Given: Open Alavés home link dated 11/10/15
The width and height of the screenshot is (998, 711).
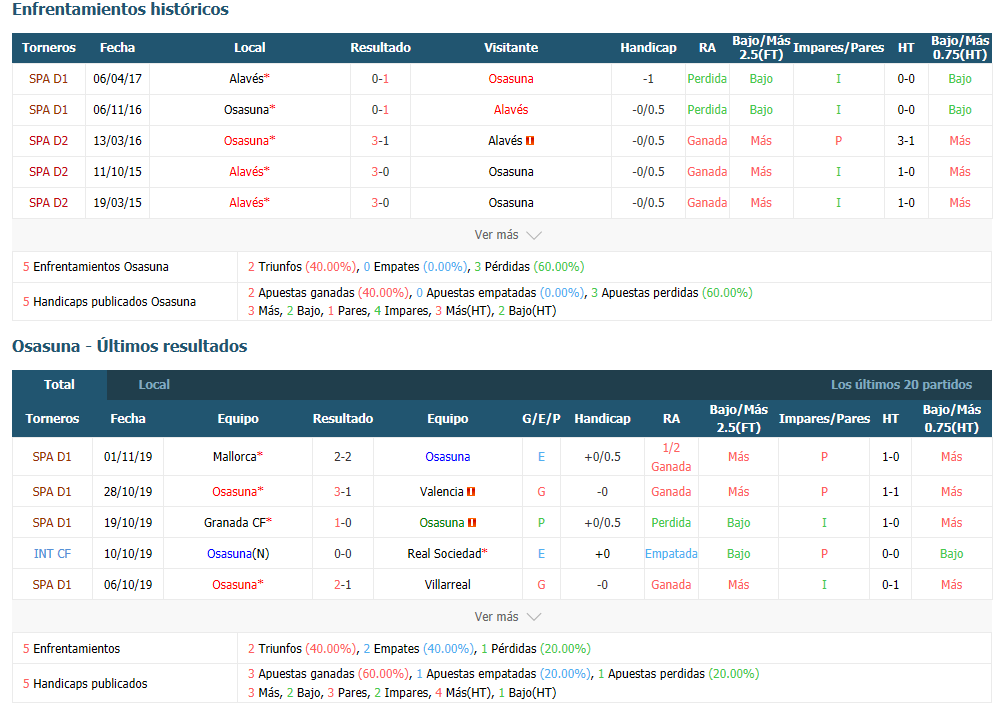Looking at the screenshot, I should point(246,172).
